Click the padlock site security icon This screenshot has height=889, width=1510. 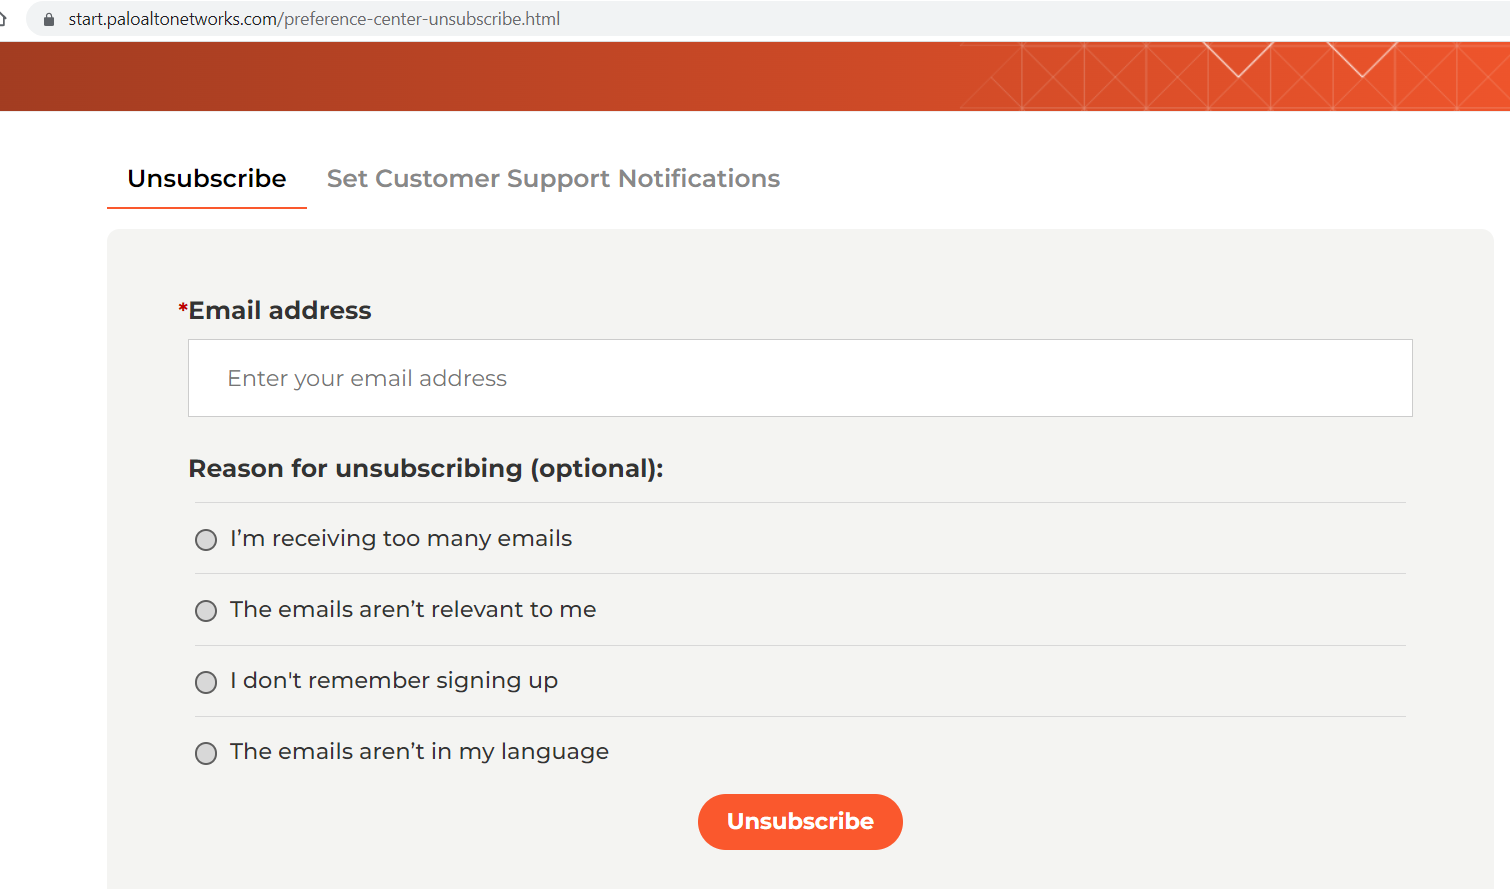click(49, 19)
